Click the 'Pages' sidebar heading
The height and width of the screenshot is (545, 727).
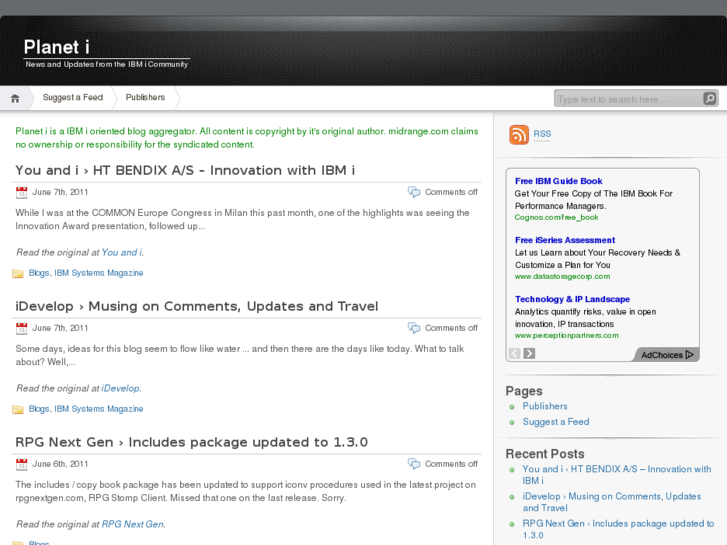tap(524, 391)
